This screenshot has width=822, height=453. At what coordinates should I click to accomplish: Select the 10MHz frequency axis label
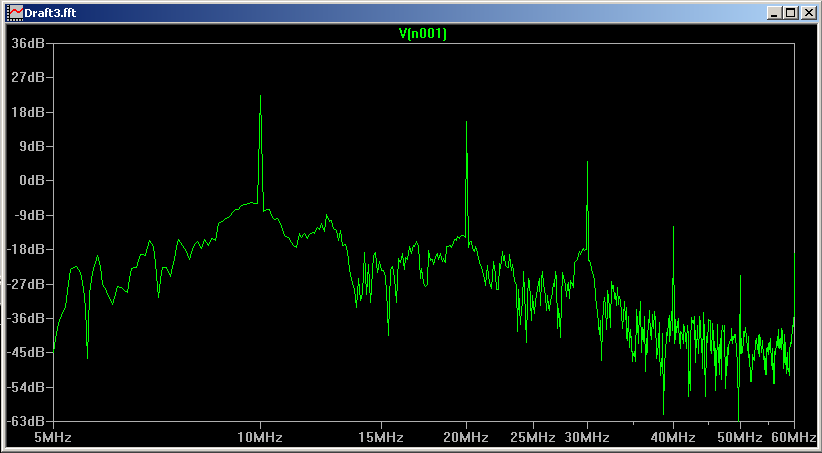coord(260,438)
